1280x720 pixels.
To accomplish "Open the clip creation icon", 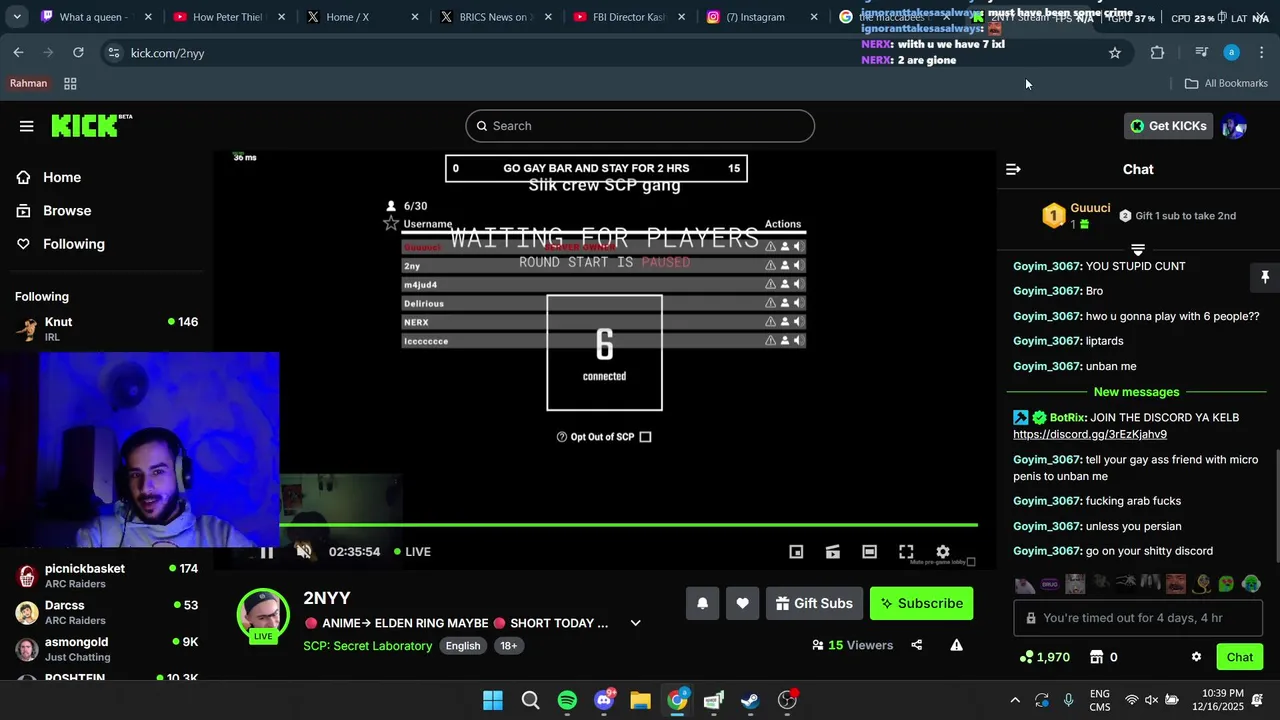I will pyautogui.click(x=833, y=552).
